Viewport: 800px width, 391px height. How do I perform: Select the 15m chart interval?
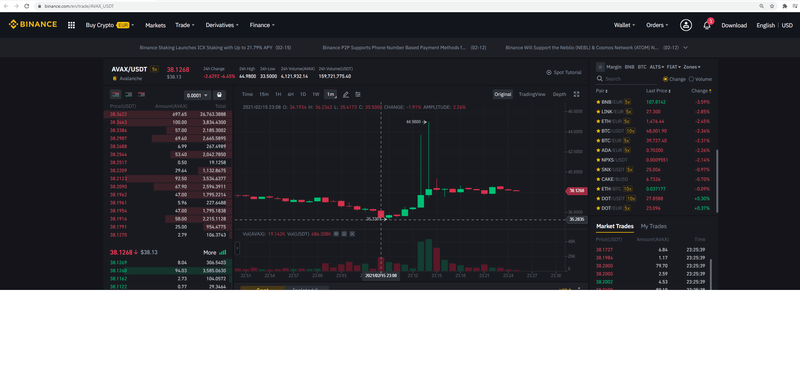(x=264, y=94)
